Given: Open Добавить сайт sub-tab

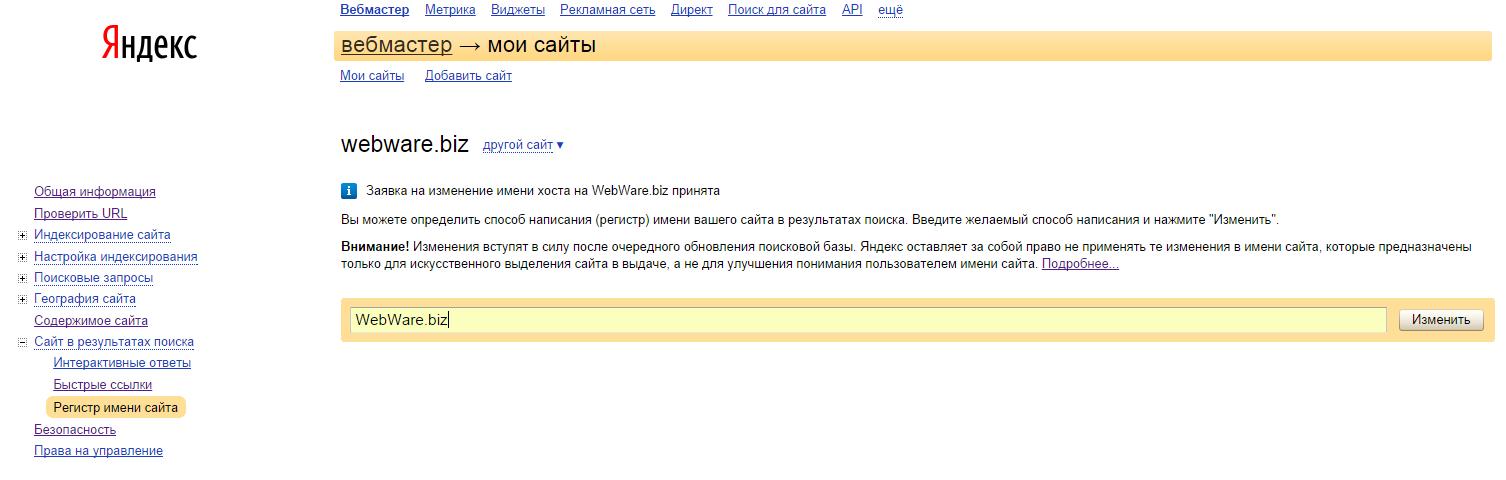Looking at the screenshot, I should (x=468, y=76).
